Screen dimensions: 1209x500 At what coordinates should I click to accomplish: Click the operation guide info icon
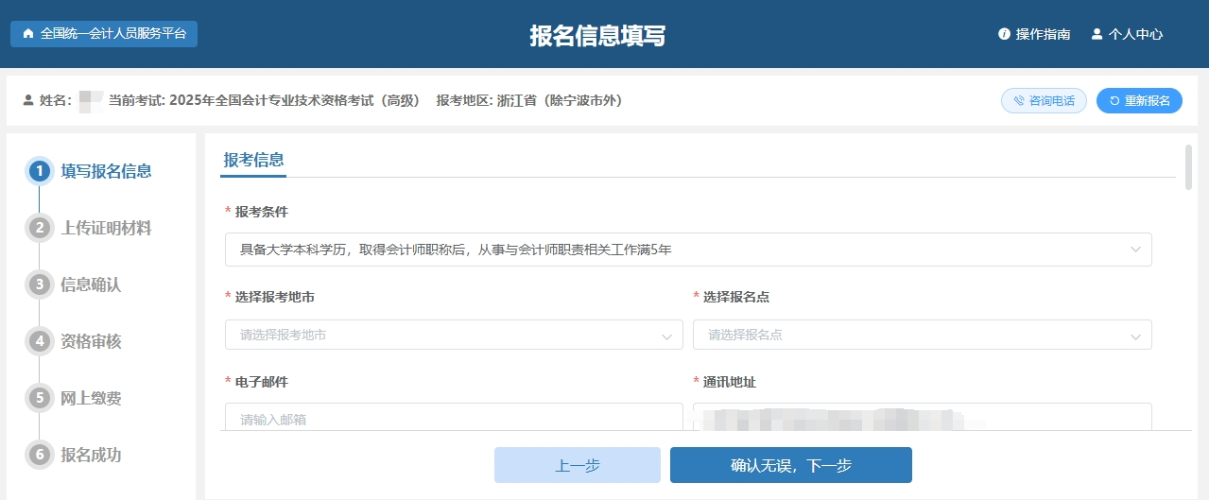1004,34
